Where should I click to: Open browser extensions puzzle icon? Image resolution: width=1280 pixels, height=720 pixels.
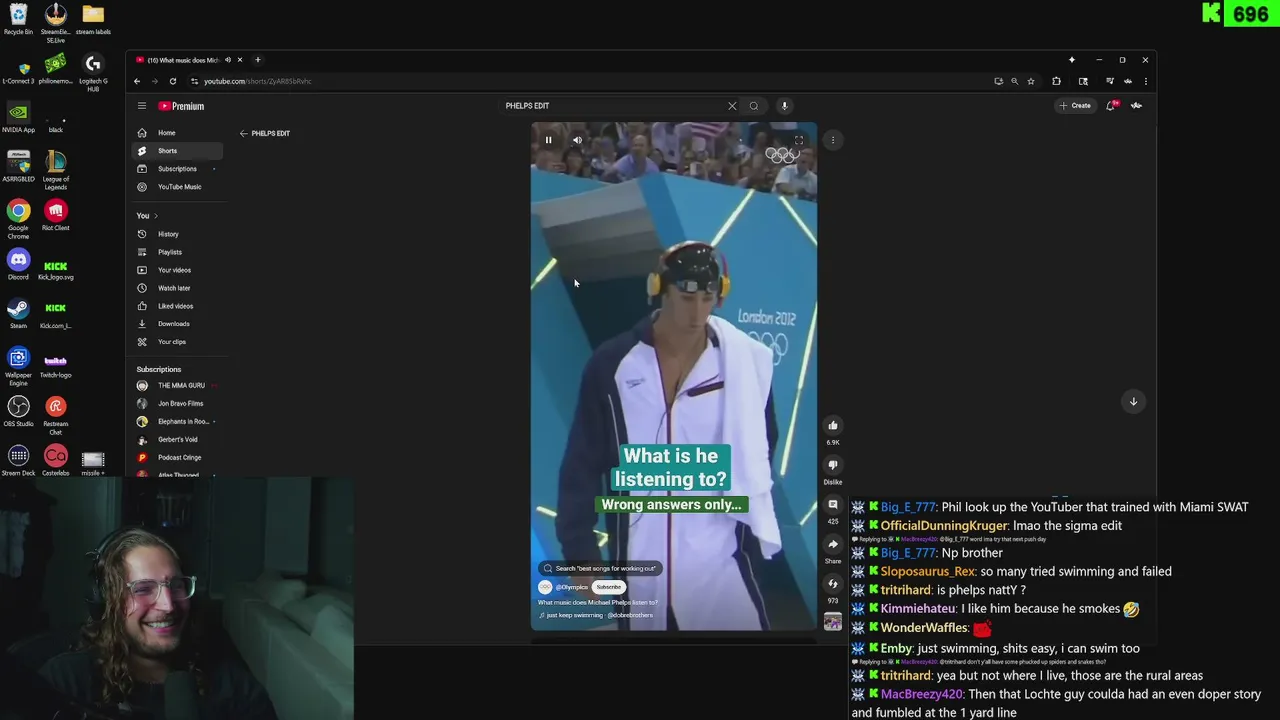click(x=1057, y=81)
